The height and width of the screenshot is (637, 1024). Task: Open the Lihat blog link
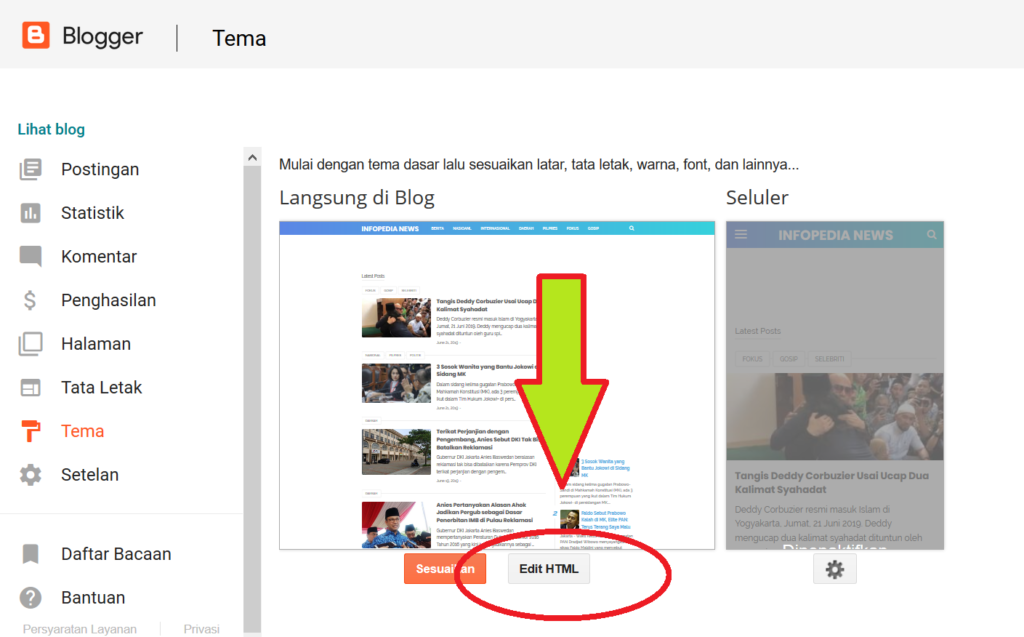click(x=51, y=129)
